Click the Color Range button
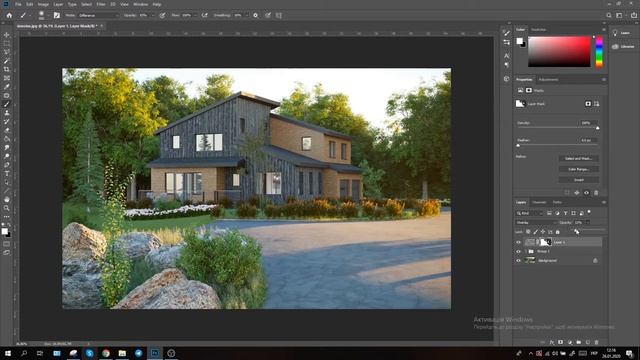640x360 pixels. point(578,169)
